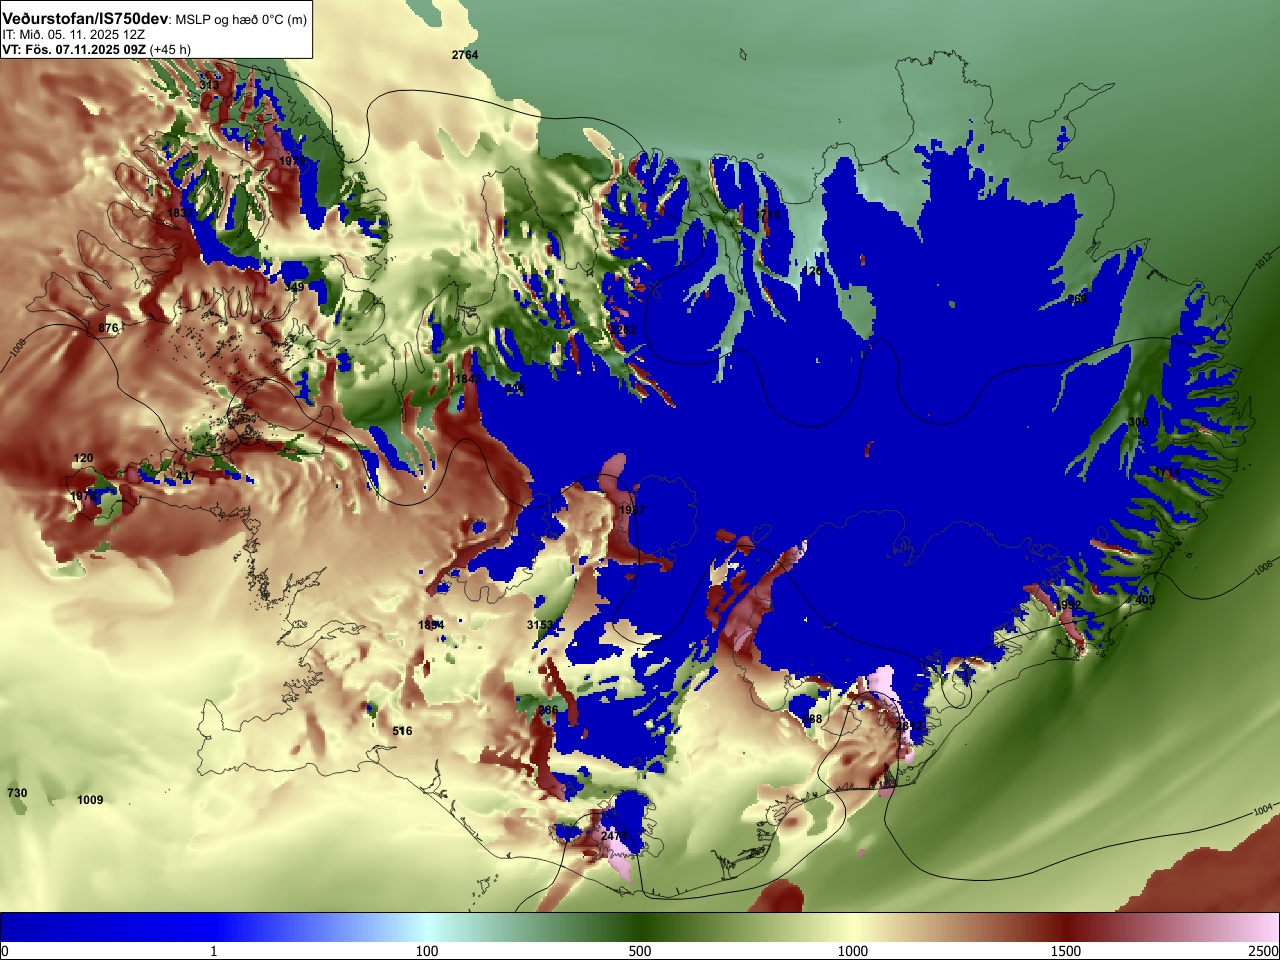
Task: Click the initial time 'IT: Mið. 05. 11. 2025 12Z'
Action: coord(74,34)
